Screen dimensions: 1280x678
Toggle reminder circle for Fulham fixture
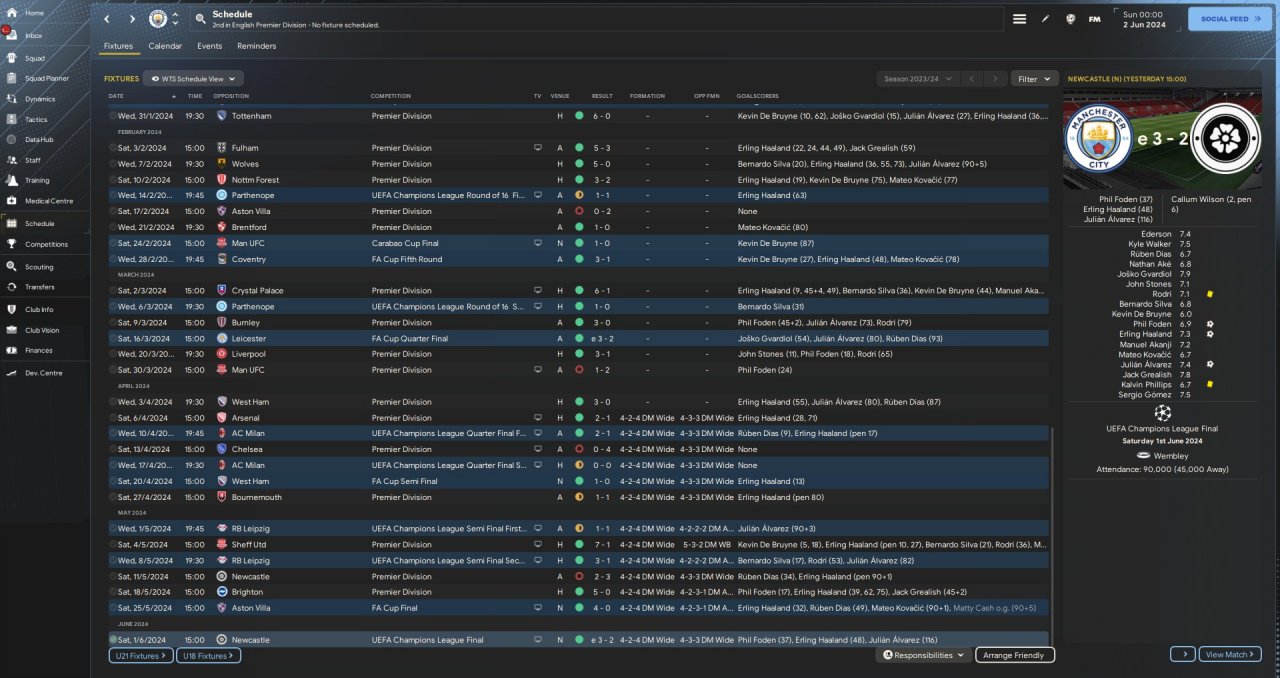(113, 148)
